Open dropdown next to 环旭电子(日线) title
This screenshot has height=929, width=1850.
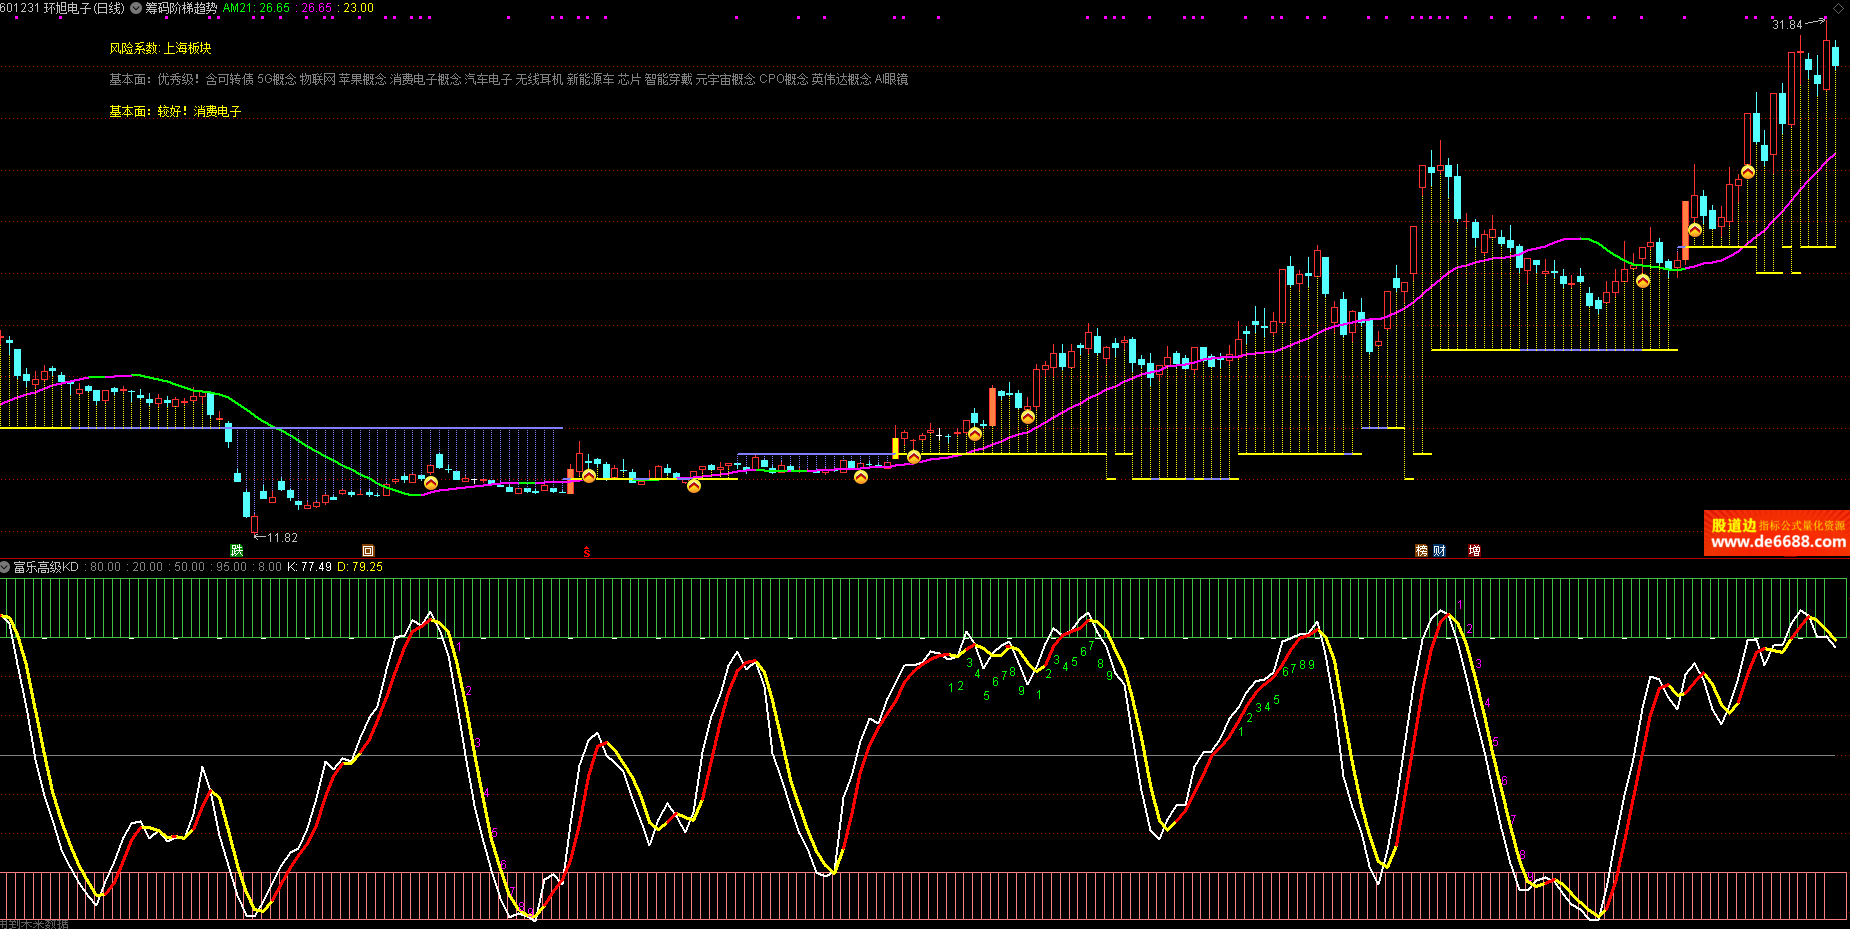[136, 8]
